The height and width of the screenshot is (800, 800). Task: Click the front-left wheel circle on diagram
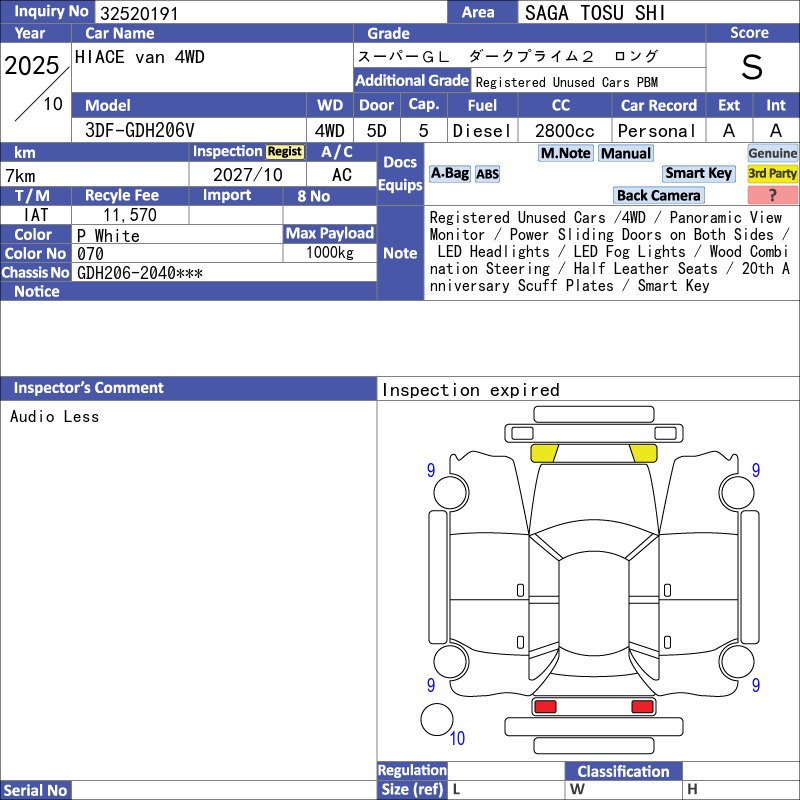pyautogui.click(x=451, y=492)
